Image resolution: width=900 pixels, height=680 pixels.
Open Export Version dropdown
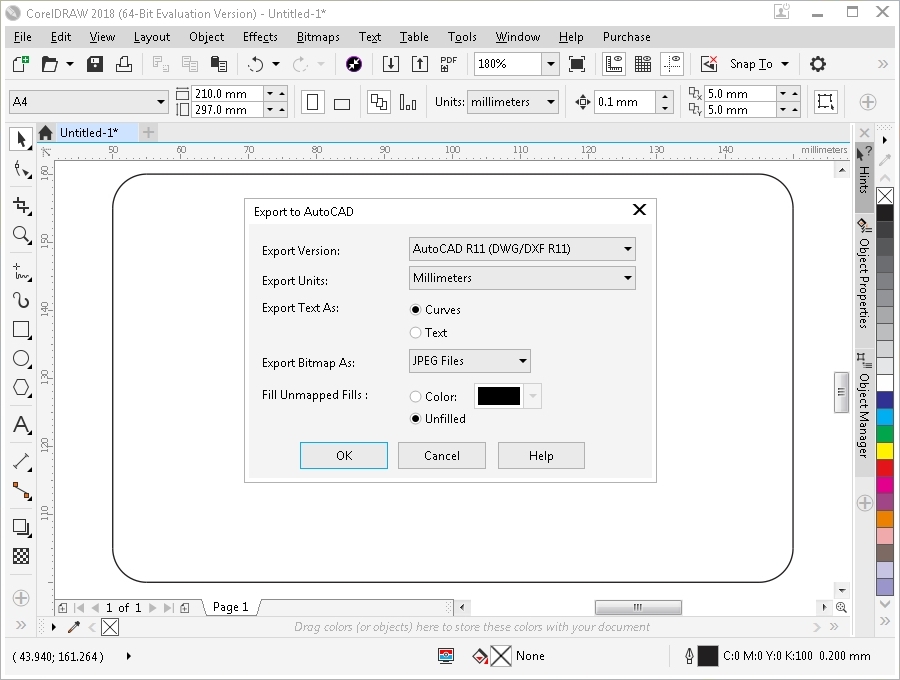point(522,249)
